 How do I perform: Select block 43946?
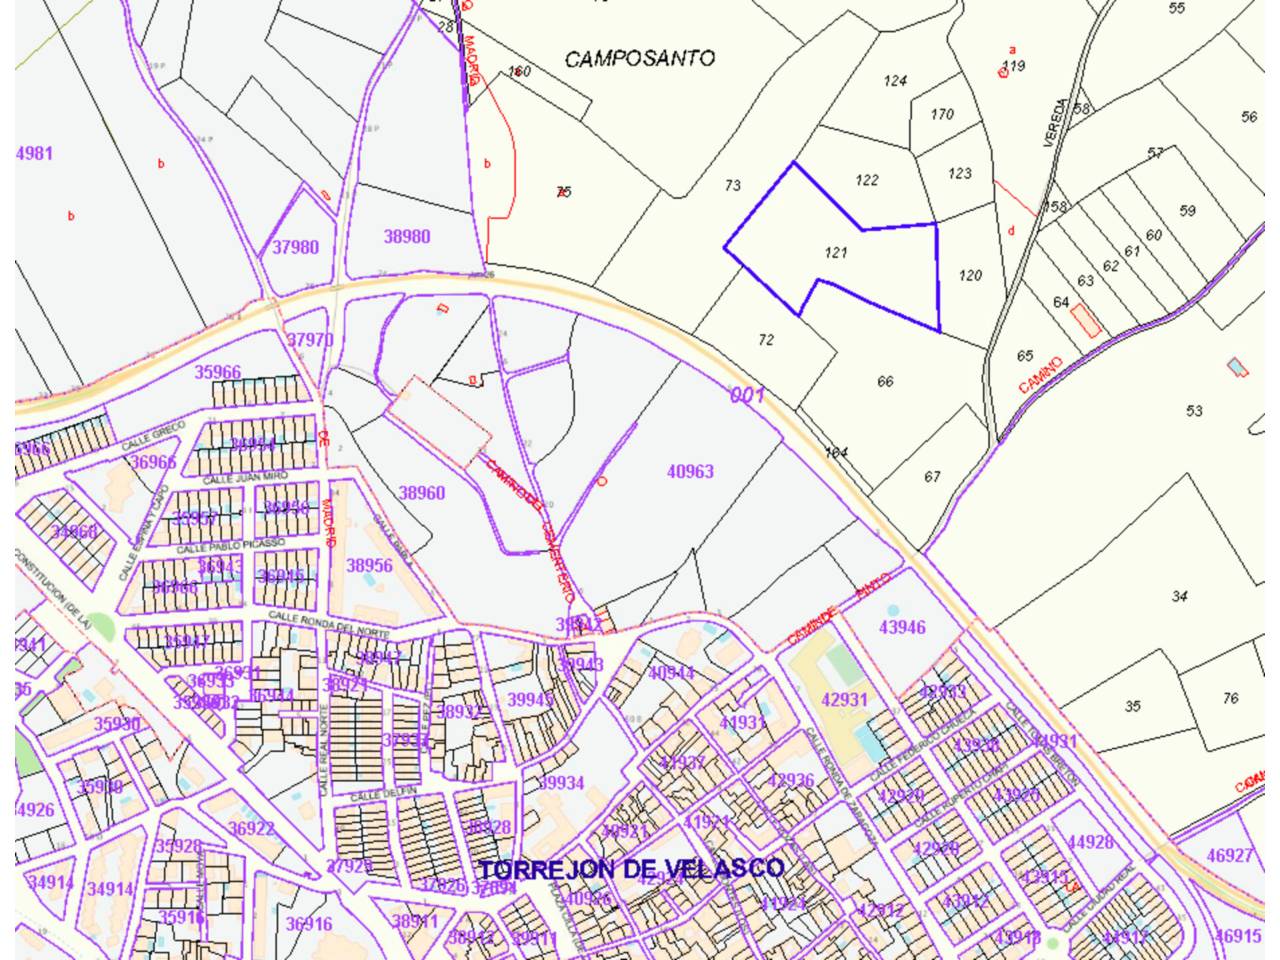902,628
